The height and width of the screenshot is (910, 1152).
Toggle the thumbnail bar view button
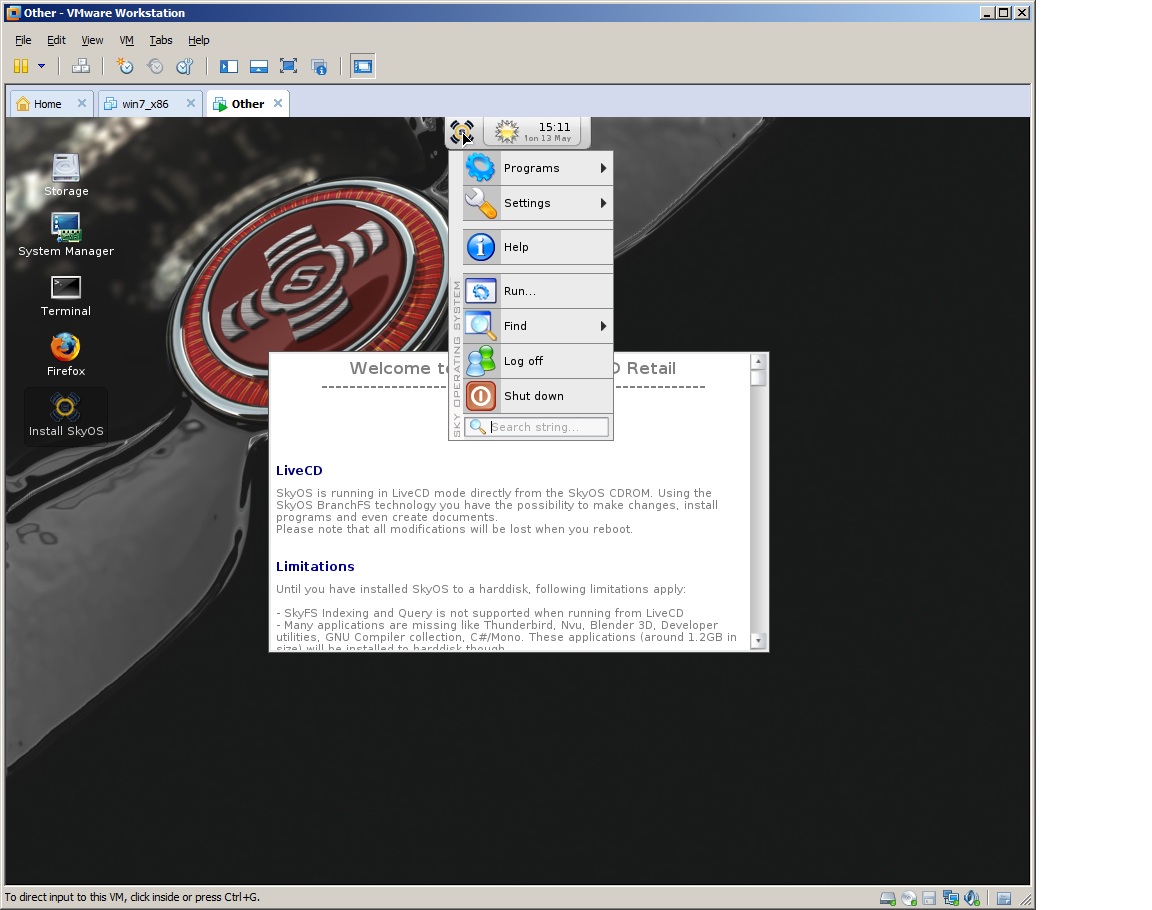(258, 66)
